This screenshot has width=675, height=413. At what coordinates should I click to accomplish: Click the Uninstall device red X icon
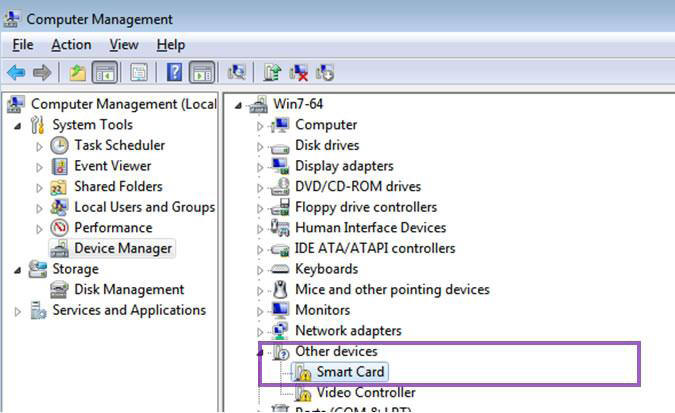coord(298,72)
